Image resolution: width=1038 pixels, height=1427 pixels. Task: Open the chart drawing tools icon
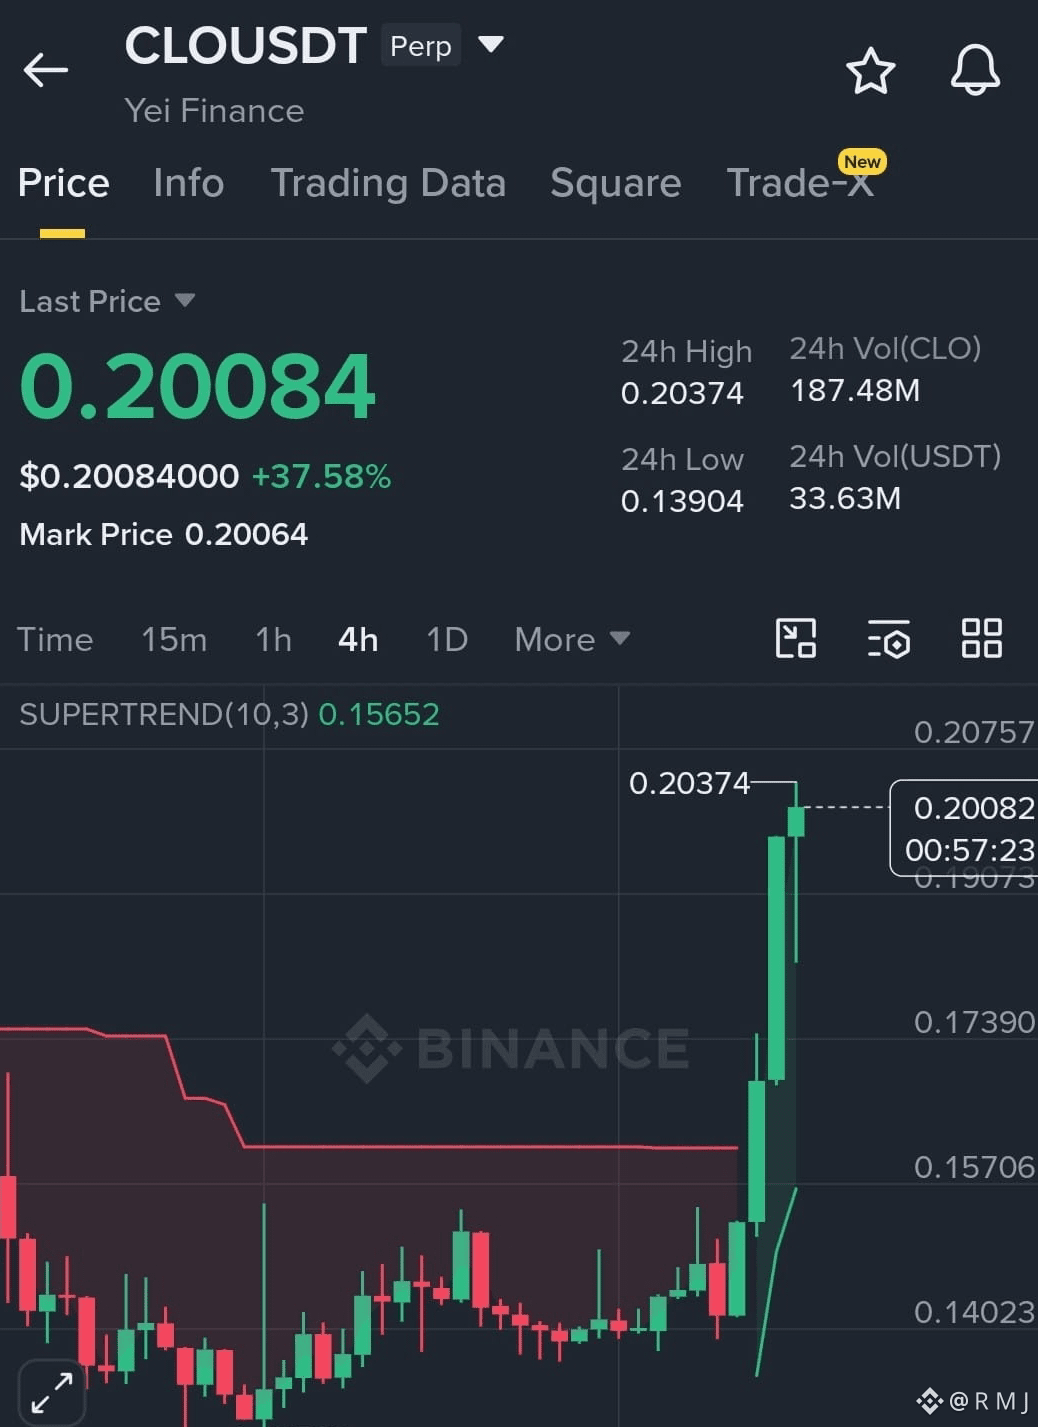click(796, 638)
